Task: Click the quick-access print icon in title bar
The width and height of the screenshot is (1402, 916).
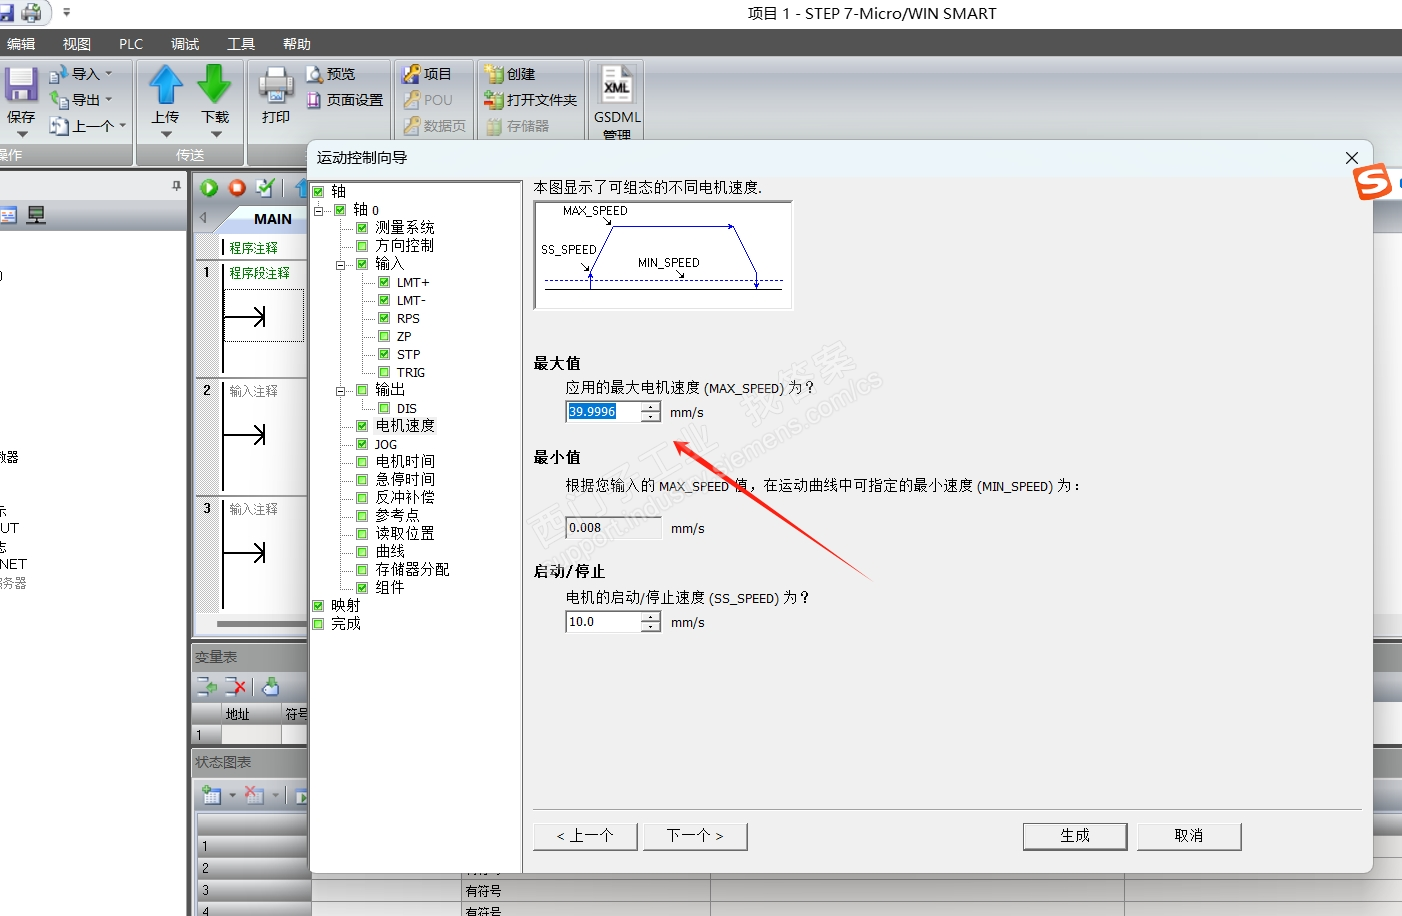Action: tap(32, 13)
